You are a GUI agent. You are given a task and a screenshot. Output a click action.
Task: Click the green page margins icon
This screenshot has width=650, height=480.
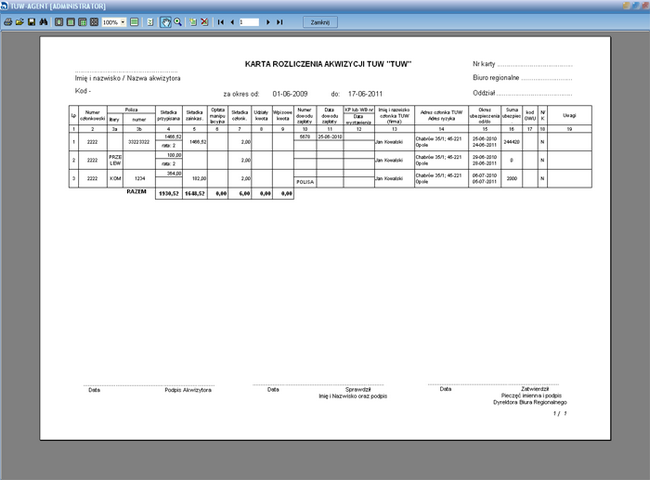click(x=134, y=22)
